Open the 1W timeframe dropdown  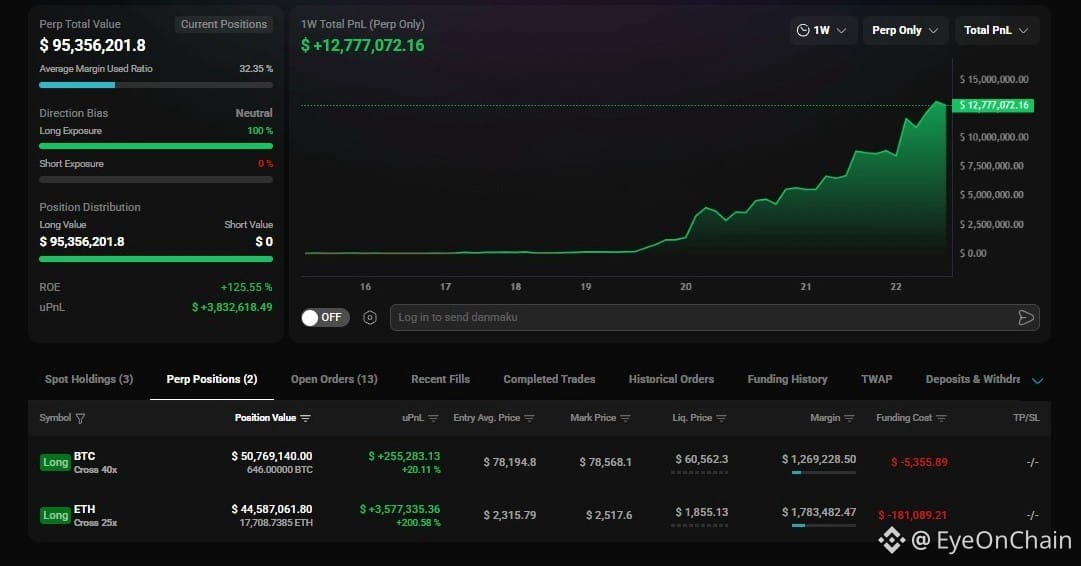click(x=822, y=30)
